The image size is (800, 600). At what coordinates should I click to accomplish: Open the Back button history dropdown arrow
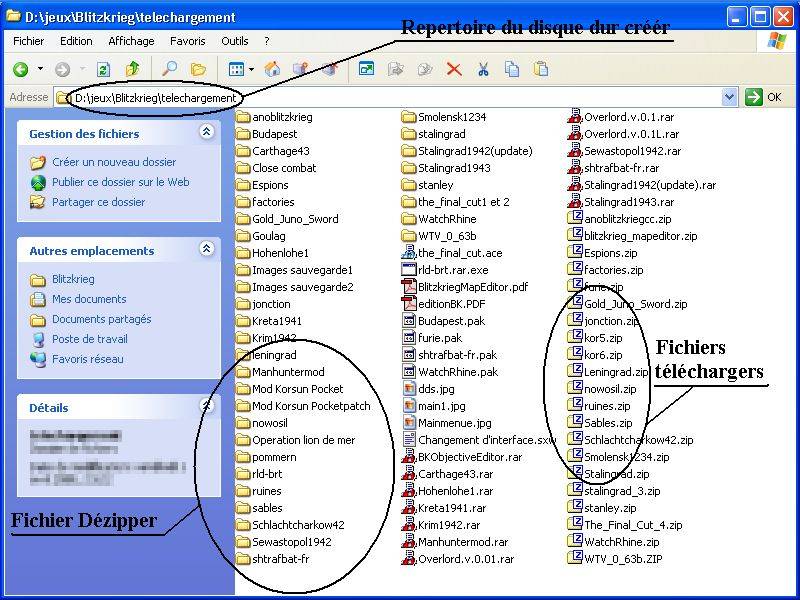41,69
